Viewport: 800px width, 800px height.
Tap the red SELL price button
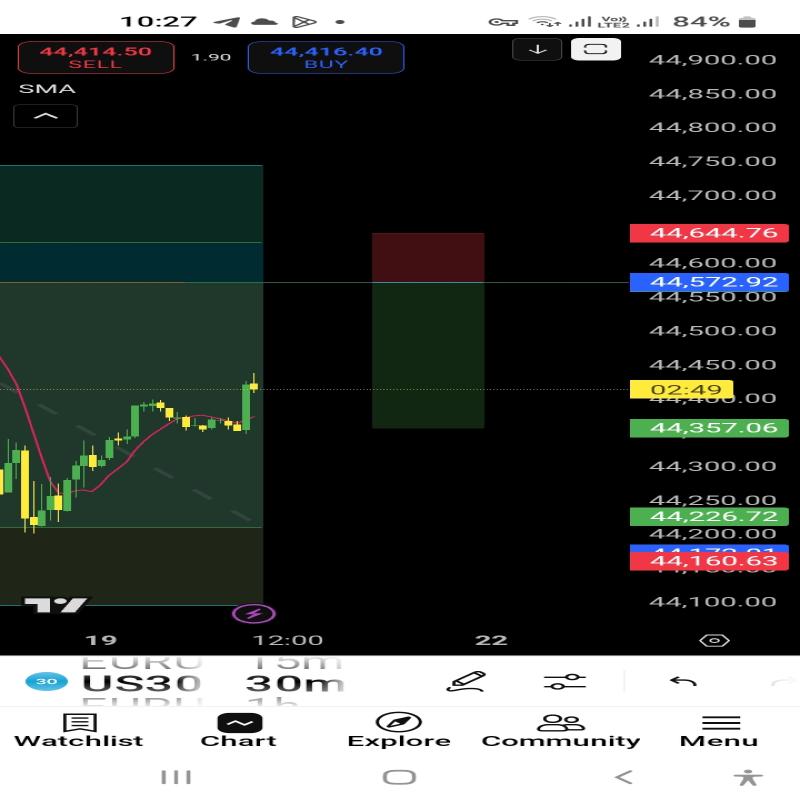coord(96,57)
